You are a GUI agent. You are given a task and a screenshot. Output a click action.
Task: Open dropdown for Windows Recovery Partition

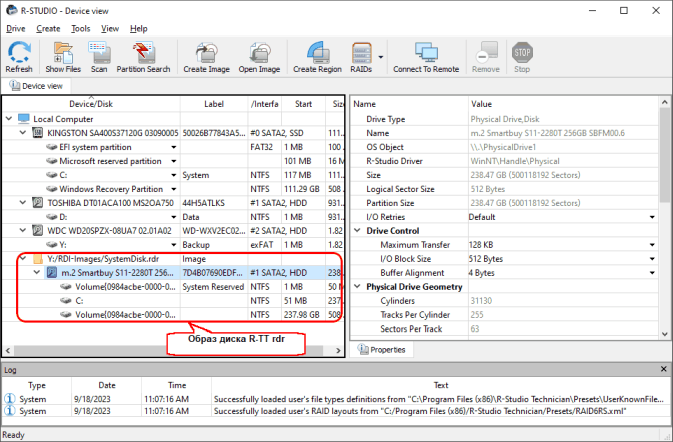click(x=174, y=189)
